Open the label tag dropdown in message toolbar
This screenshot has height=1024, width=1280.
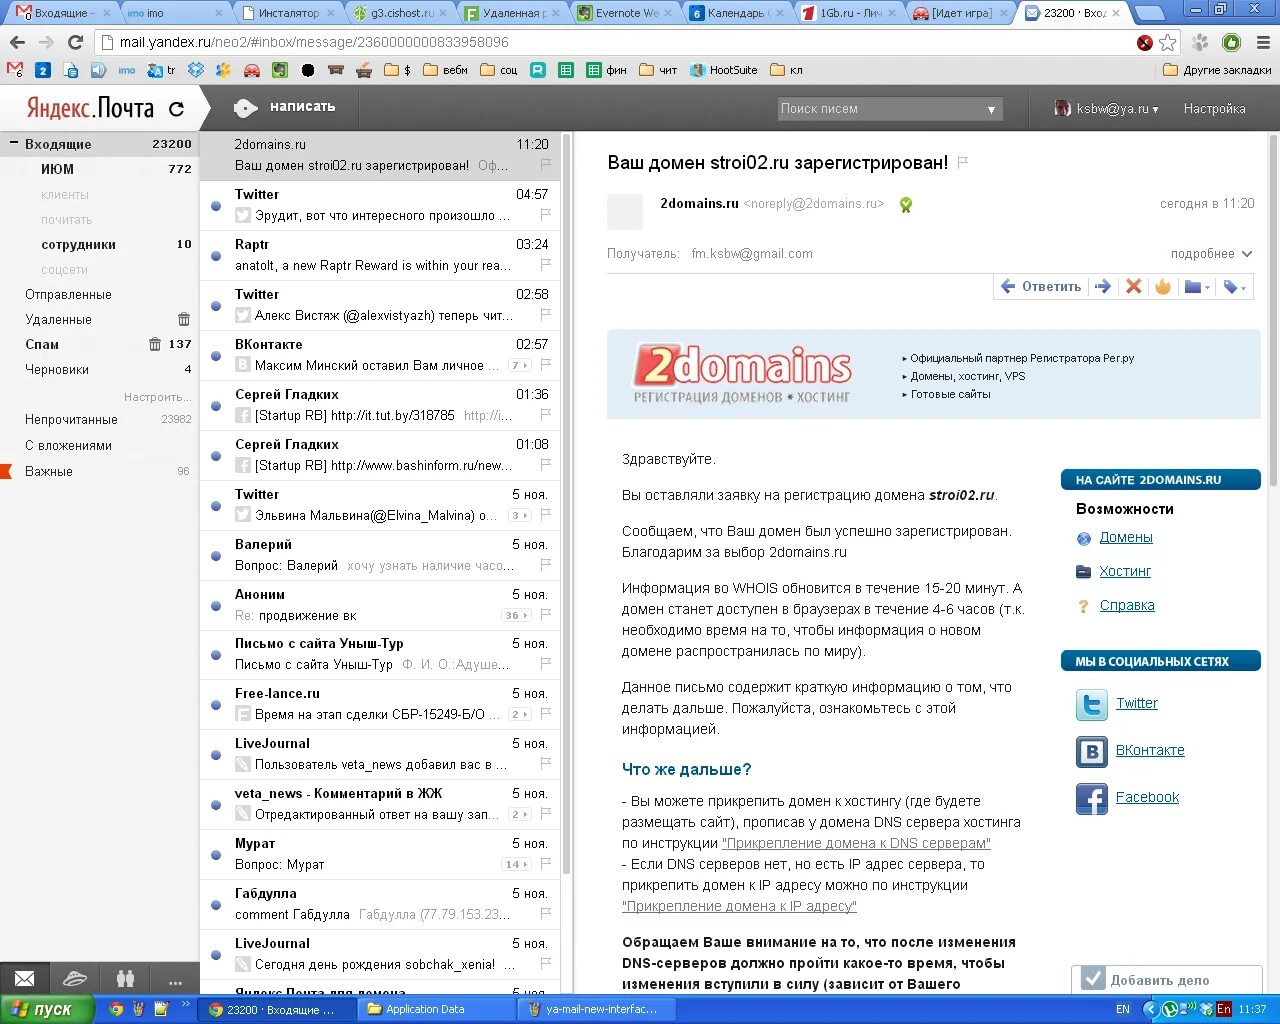click(1235, 287)
